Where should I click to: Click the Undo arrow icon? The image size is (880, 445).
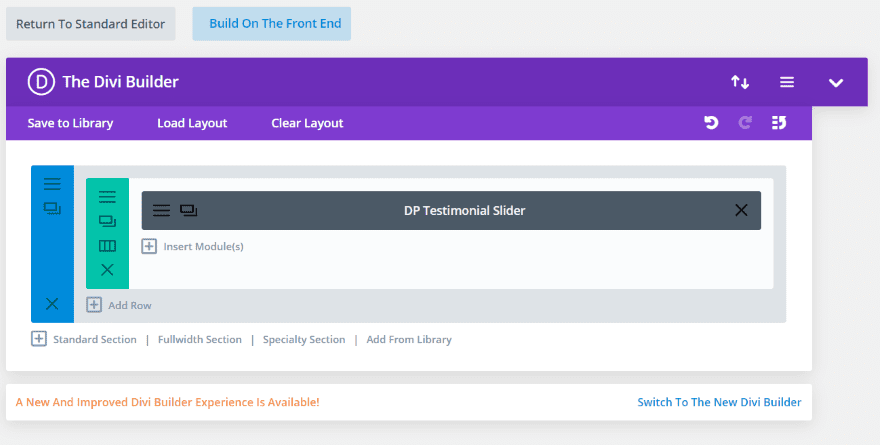(x=711, y=123)
